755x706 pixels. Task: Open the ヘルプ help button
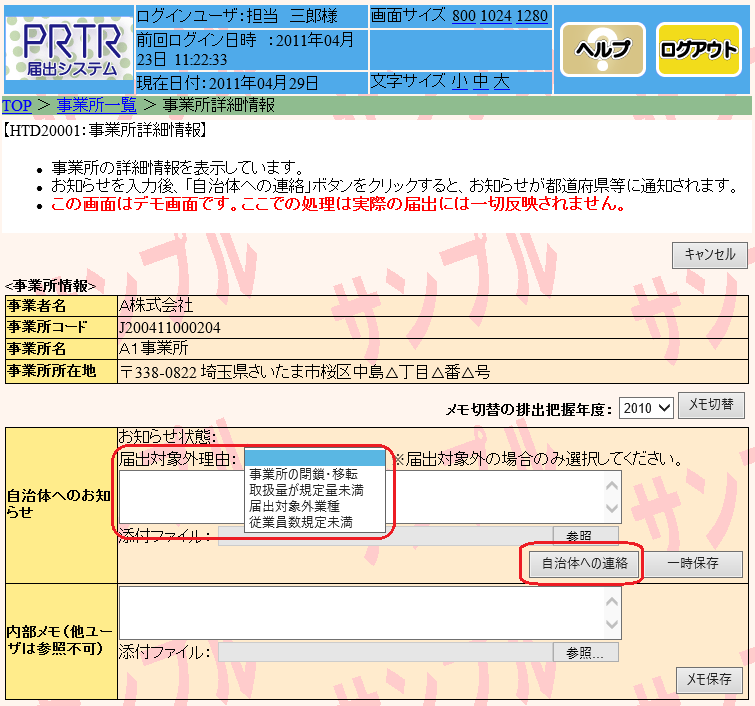603,50
